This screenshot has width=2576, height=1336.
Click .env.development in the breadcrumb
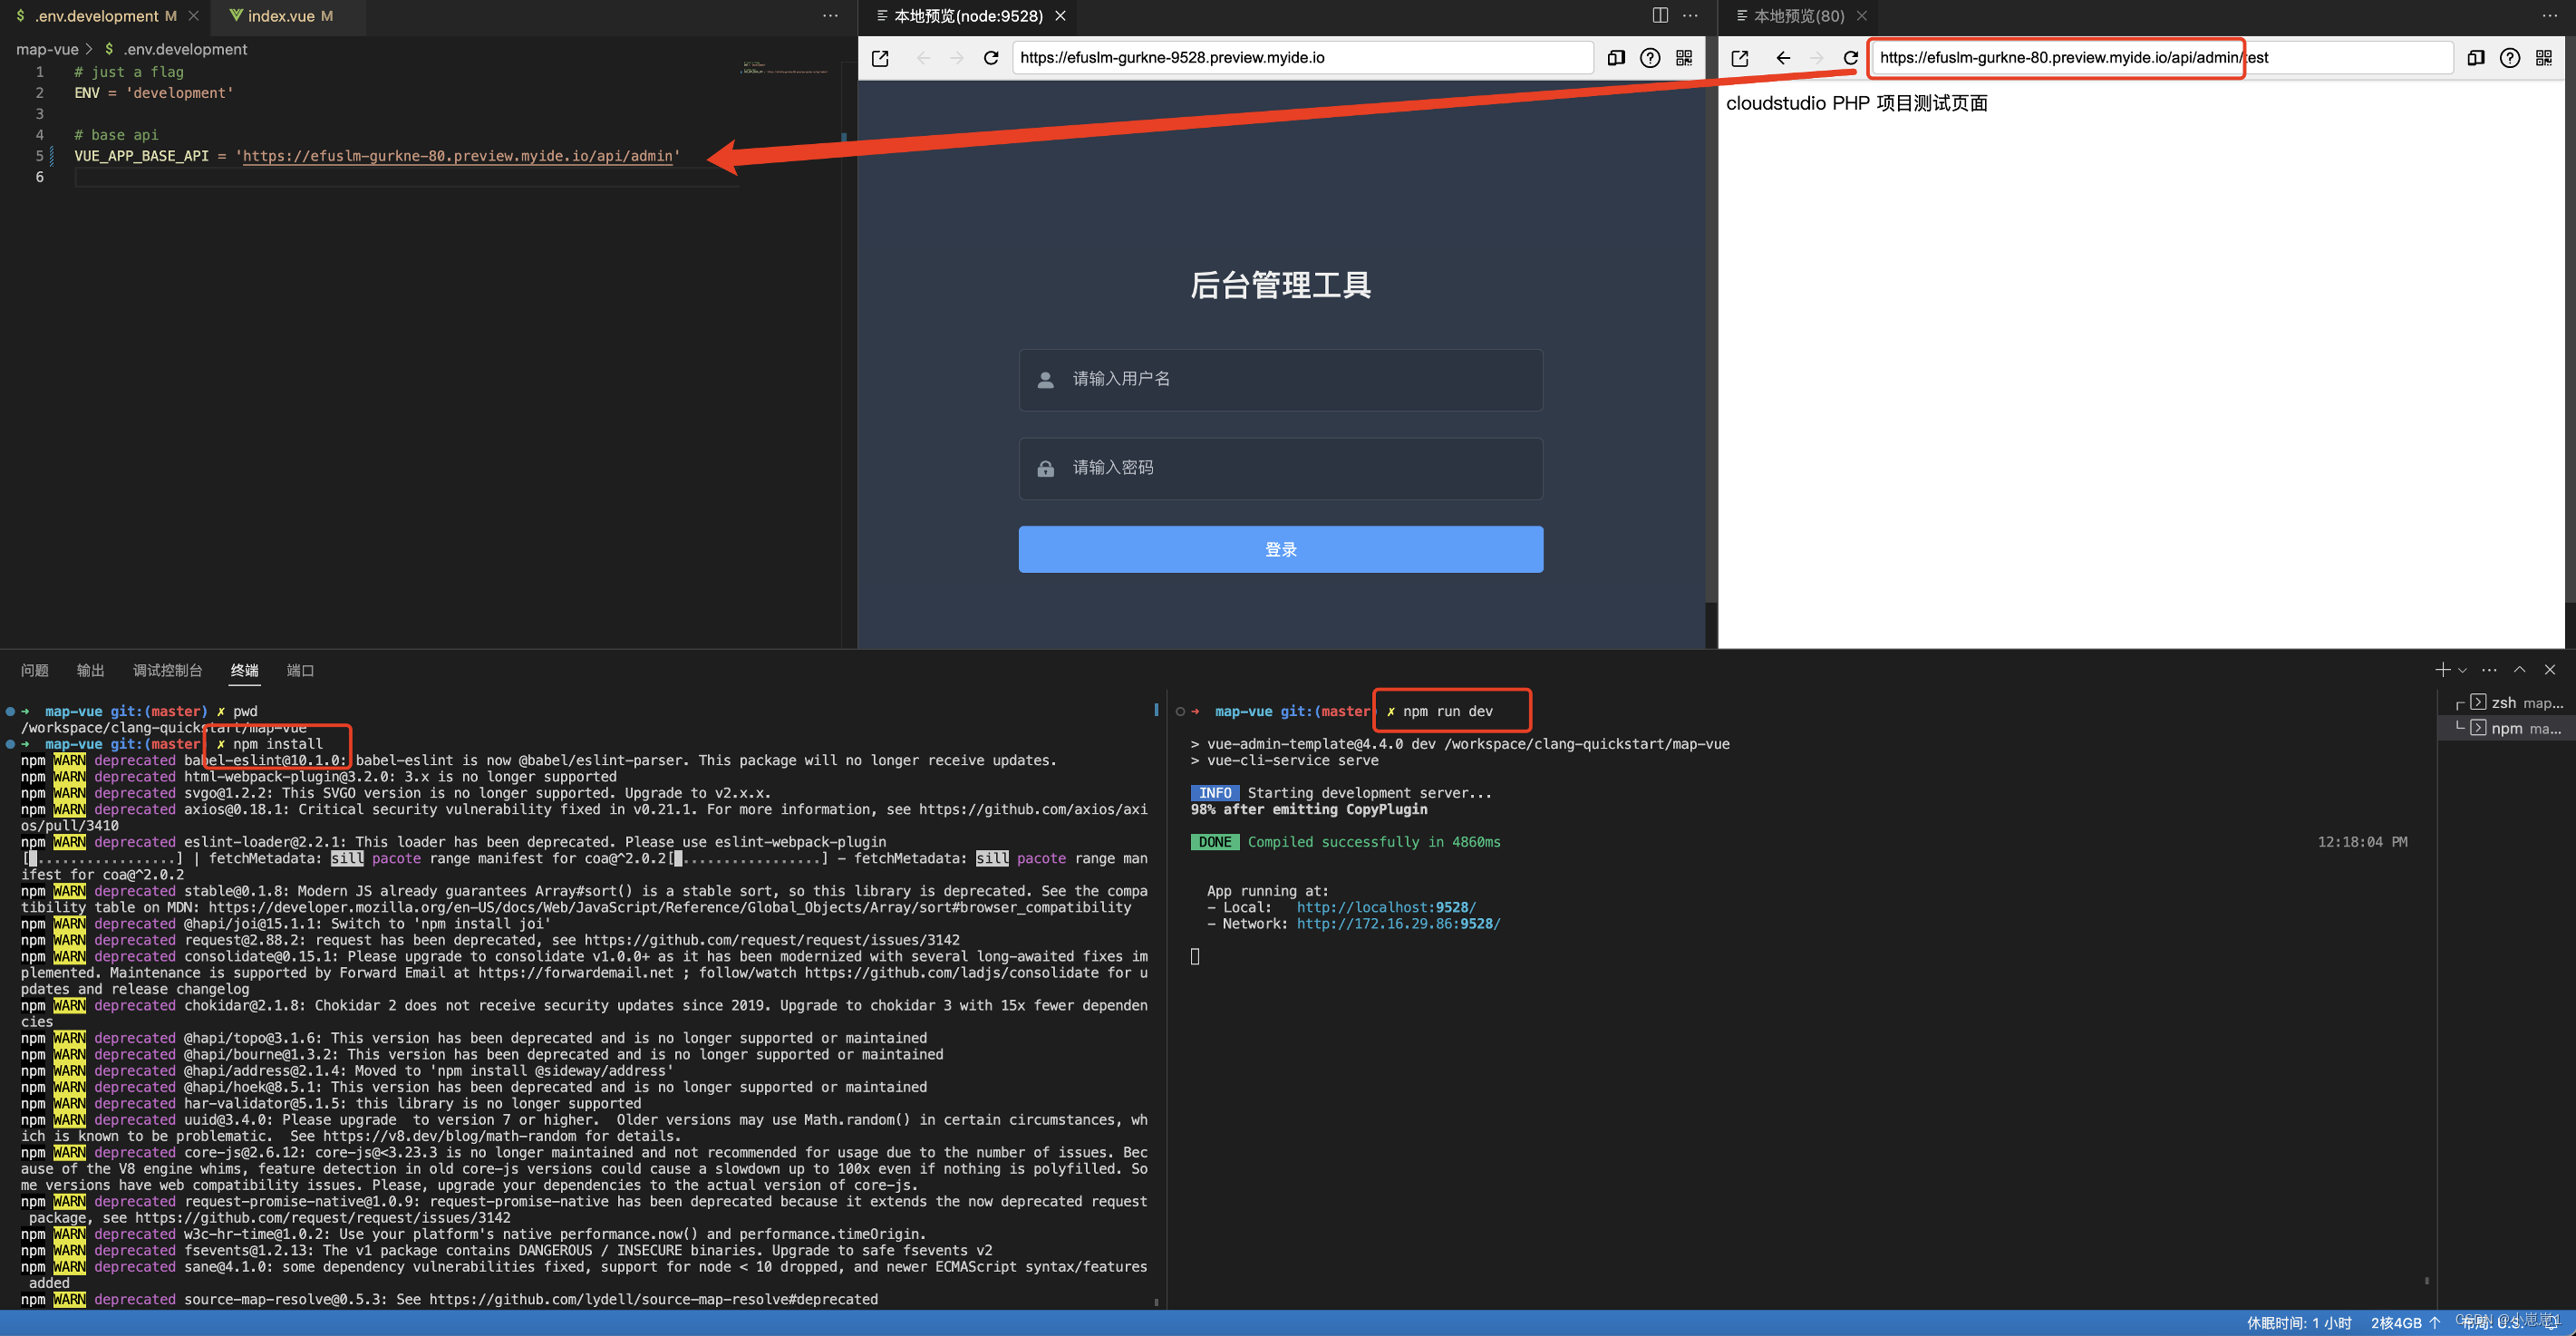pos(176,49)
